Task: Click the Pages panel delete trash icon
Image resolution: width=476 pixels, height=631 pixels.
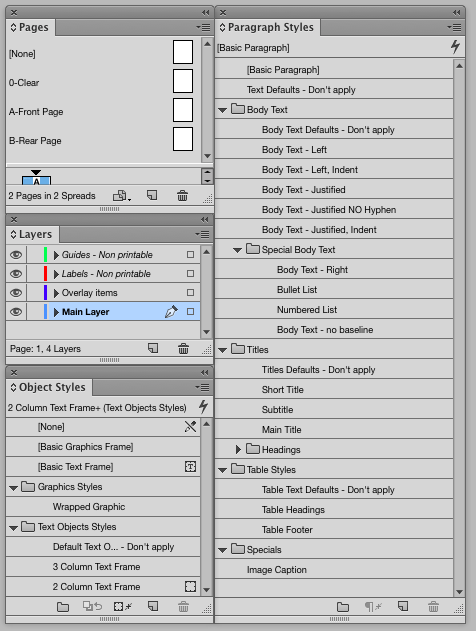Action: click(x=182, y=196)
